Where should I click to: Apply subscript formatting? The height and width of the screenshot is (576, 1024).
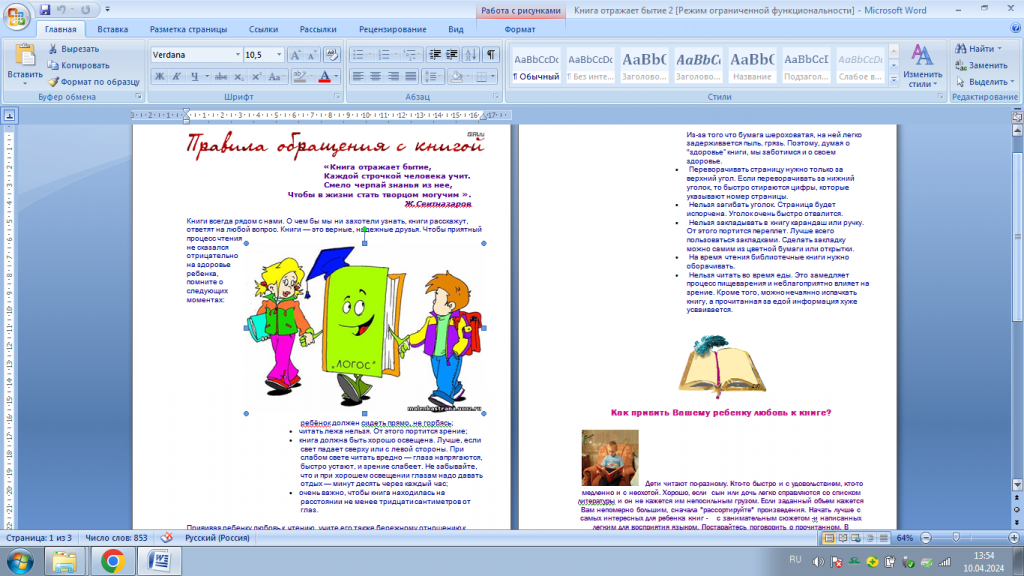(x=239, y=77)
